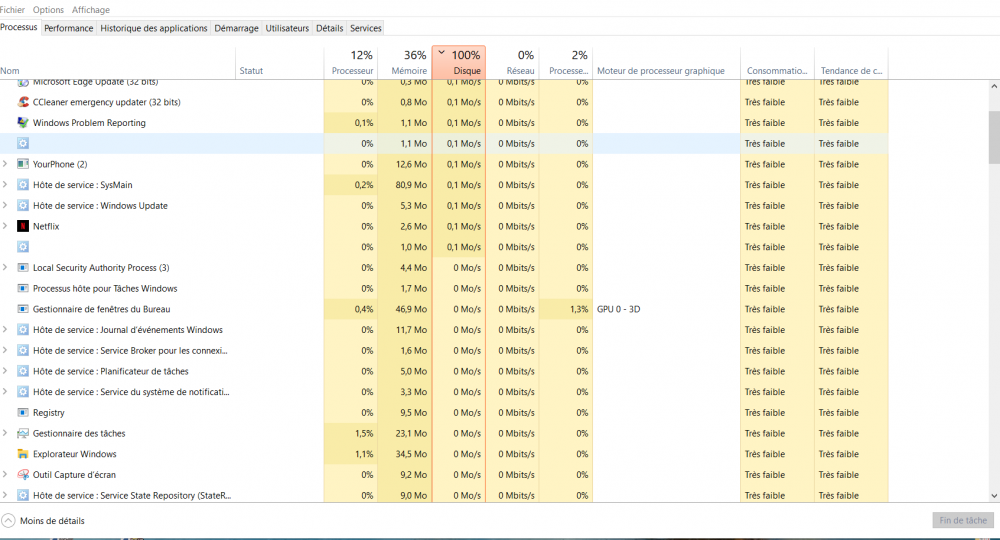This screenshot has width=1000, height=540.
Task: Expand the Planificateur de tâches service host
Action: pyautogui.click(x=5, y=371)
